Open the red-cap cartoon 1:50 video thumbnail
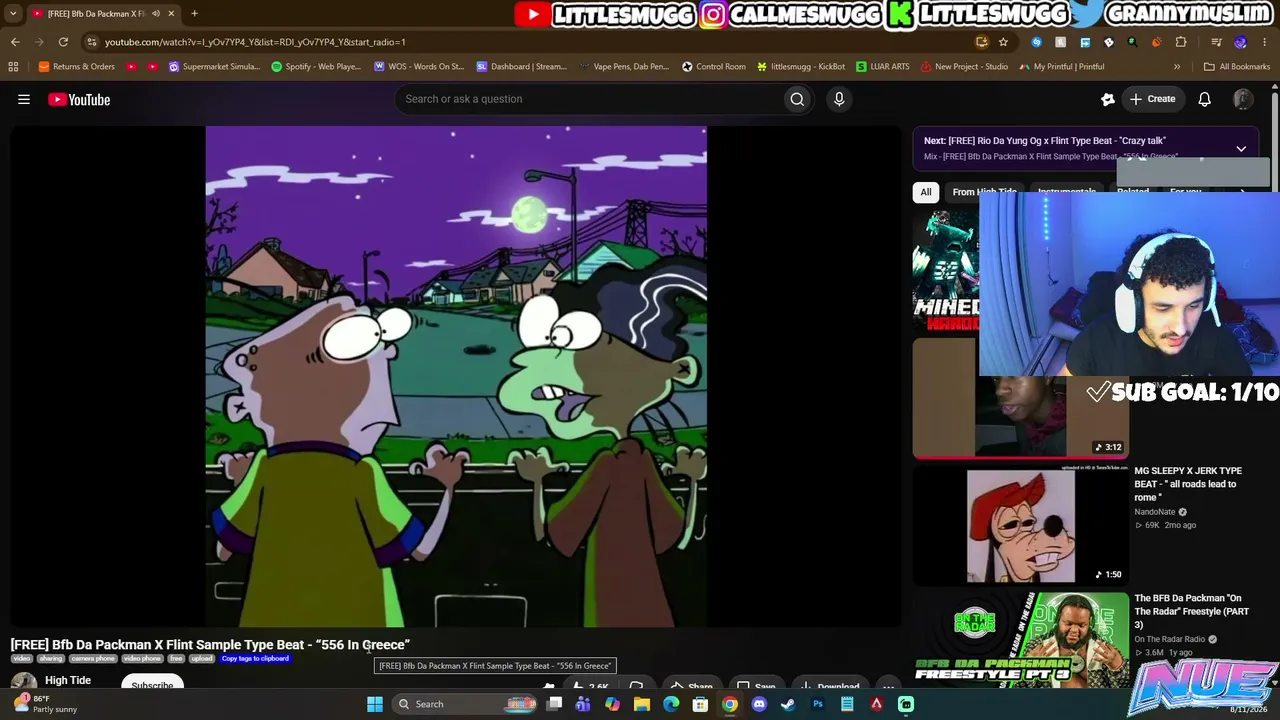 click(x=1021, y=527)
